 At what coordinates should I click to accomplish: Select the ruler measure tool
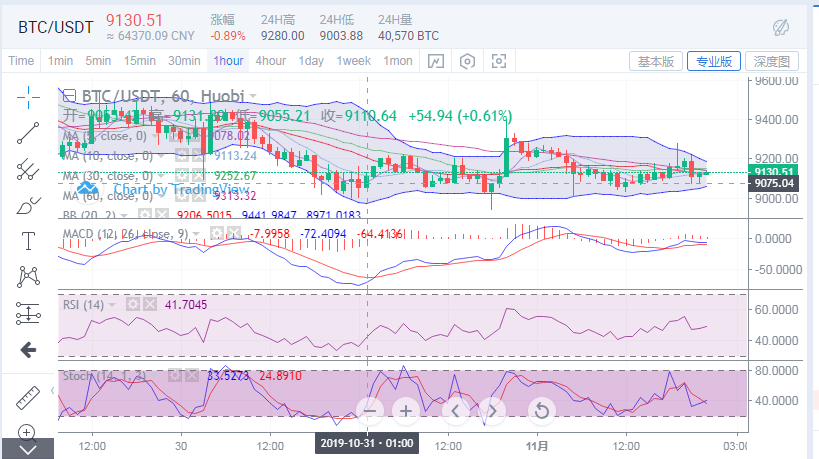point(28,398)
